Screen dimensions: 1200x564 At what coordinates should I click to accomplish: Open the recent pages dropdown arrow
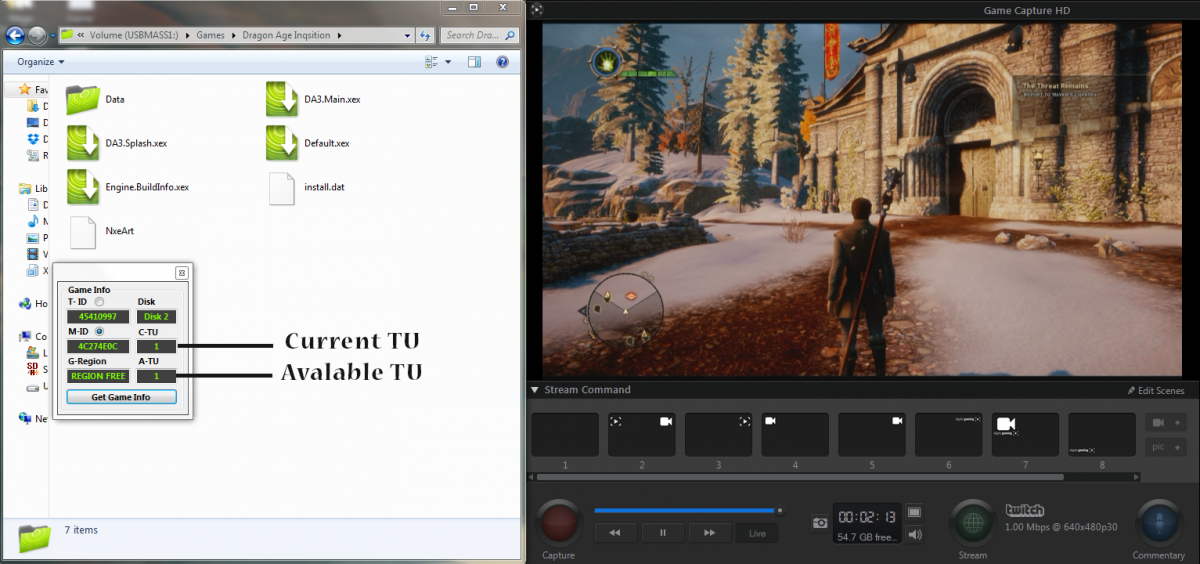point(52,36)
